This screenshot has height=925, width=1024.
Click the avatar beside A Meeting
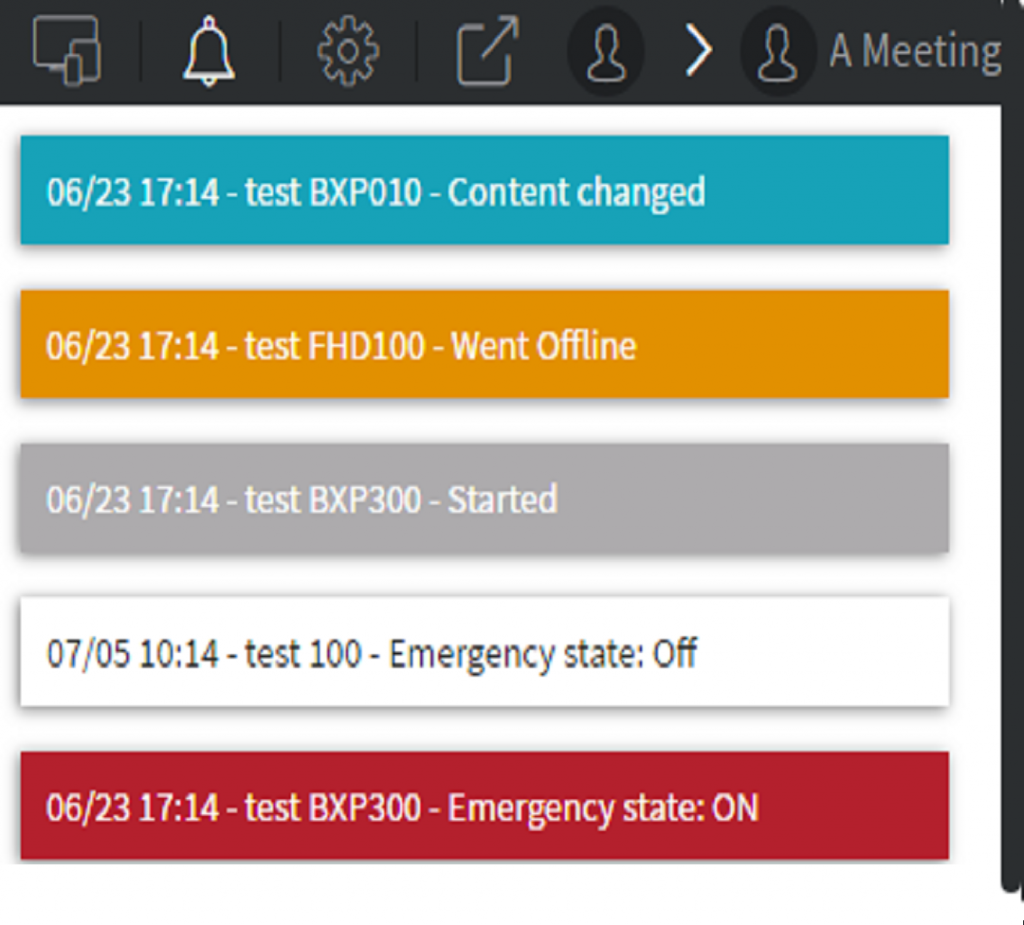(777, 52)
